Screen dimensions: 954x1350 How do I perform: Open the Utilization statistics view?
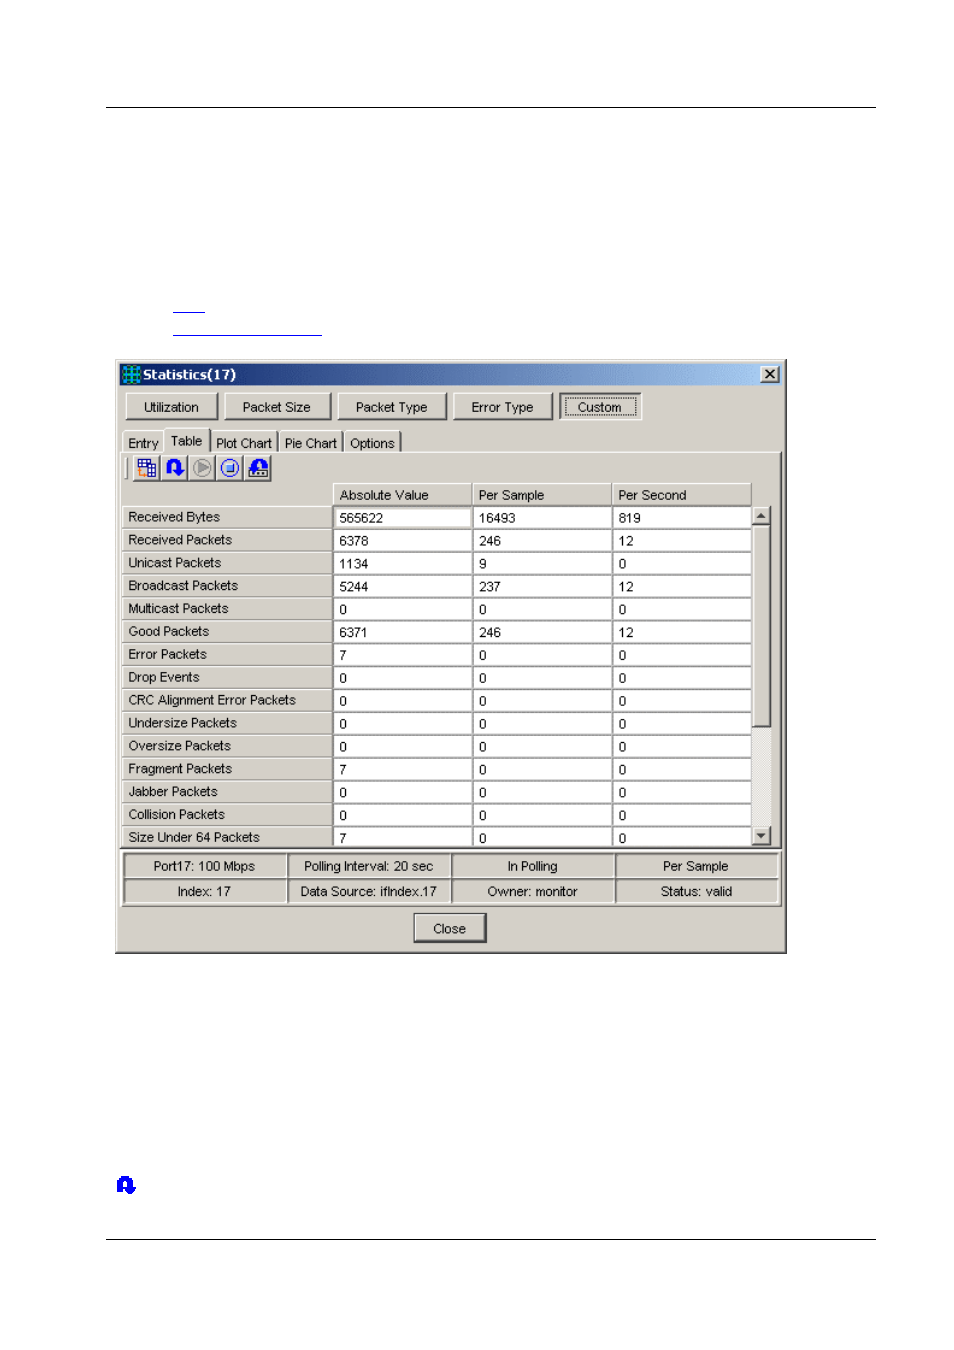[x=171, y=407]
